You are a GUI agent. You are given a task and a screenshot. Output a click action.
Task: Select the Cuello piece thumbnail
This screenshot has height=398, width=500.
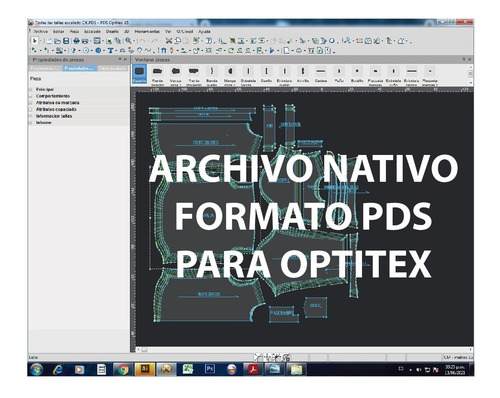tap(266, 75)
